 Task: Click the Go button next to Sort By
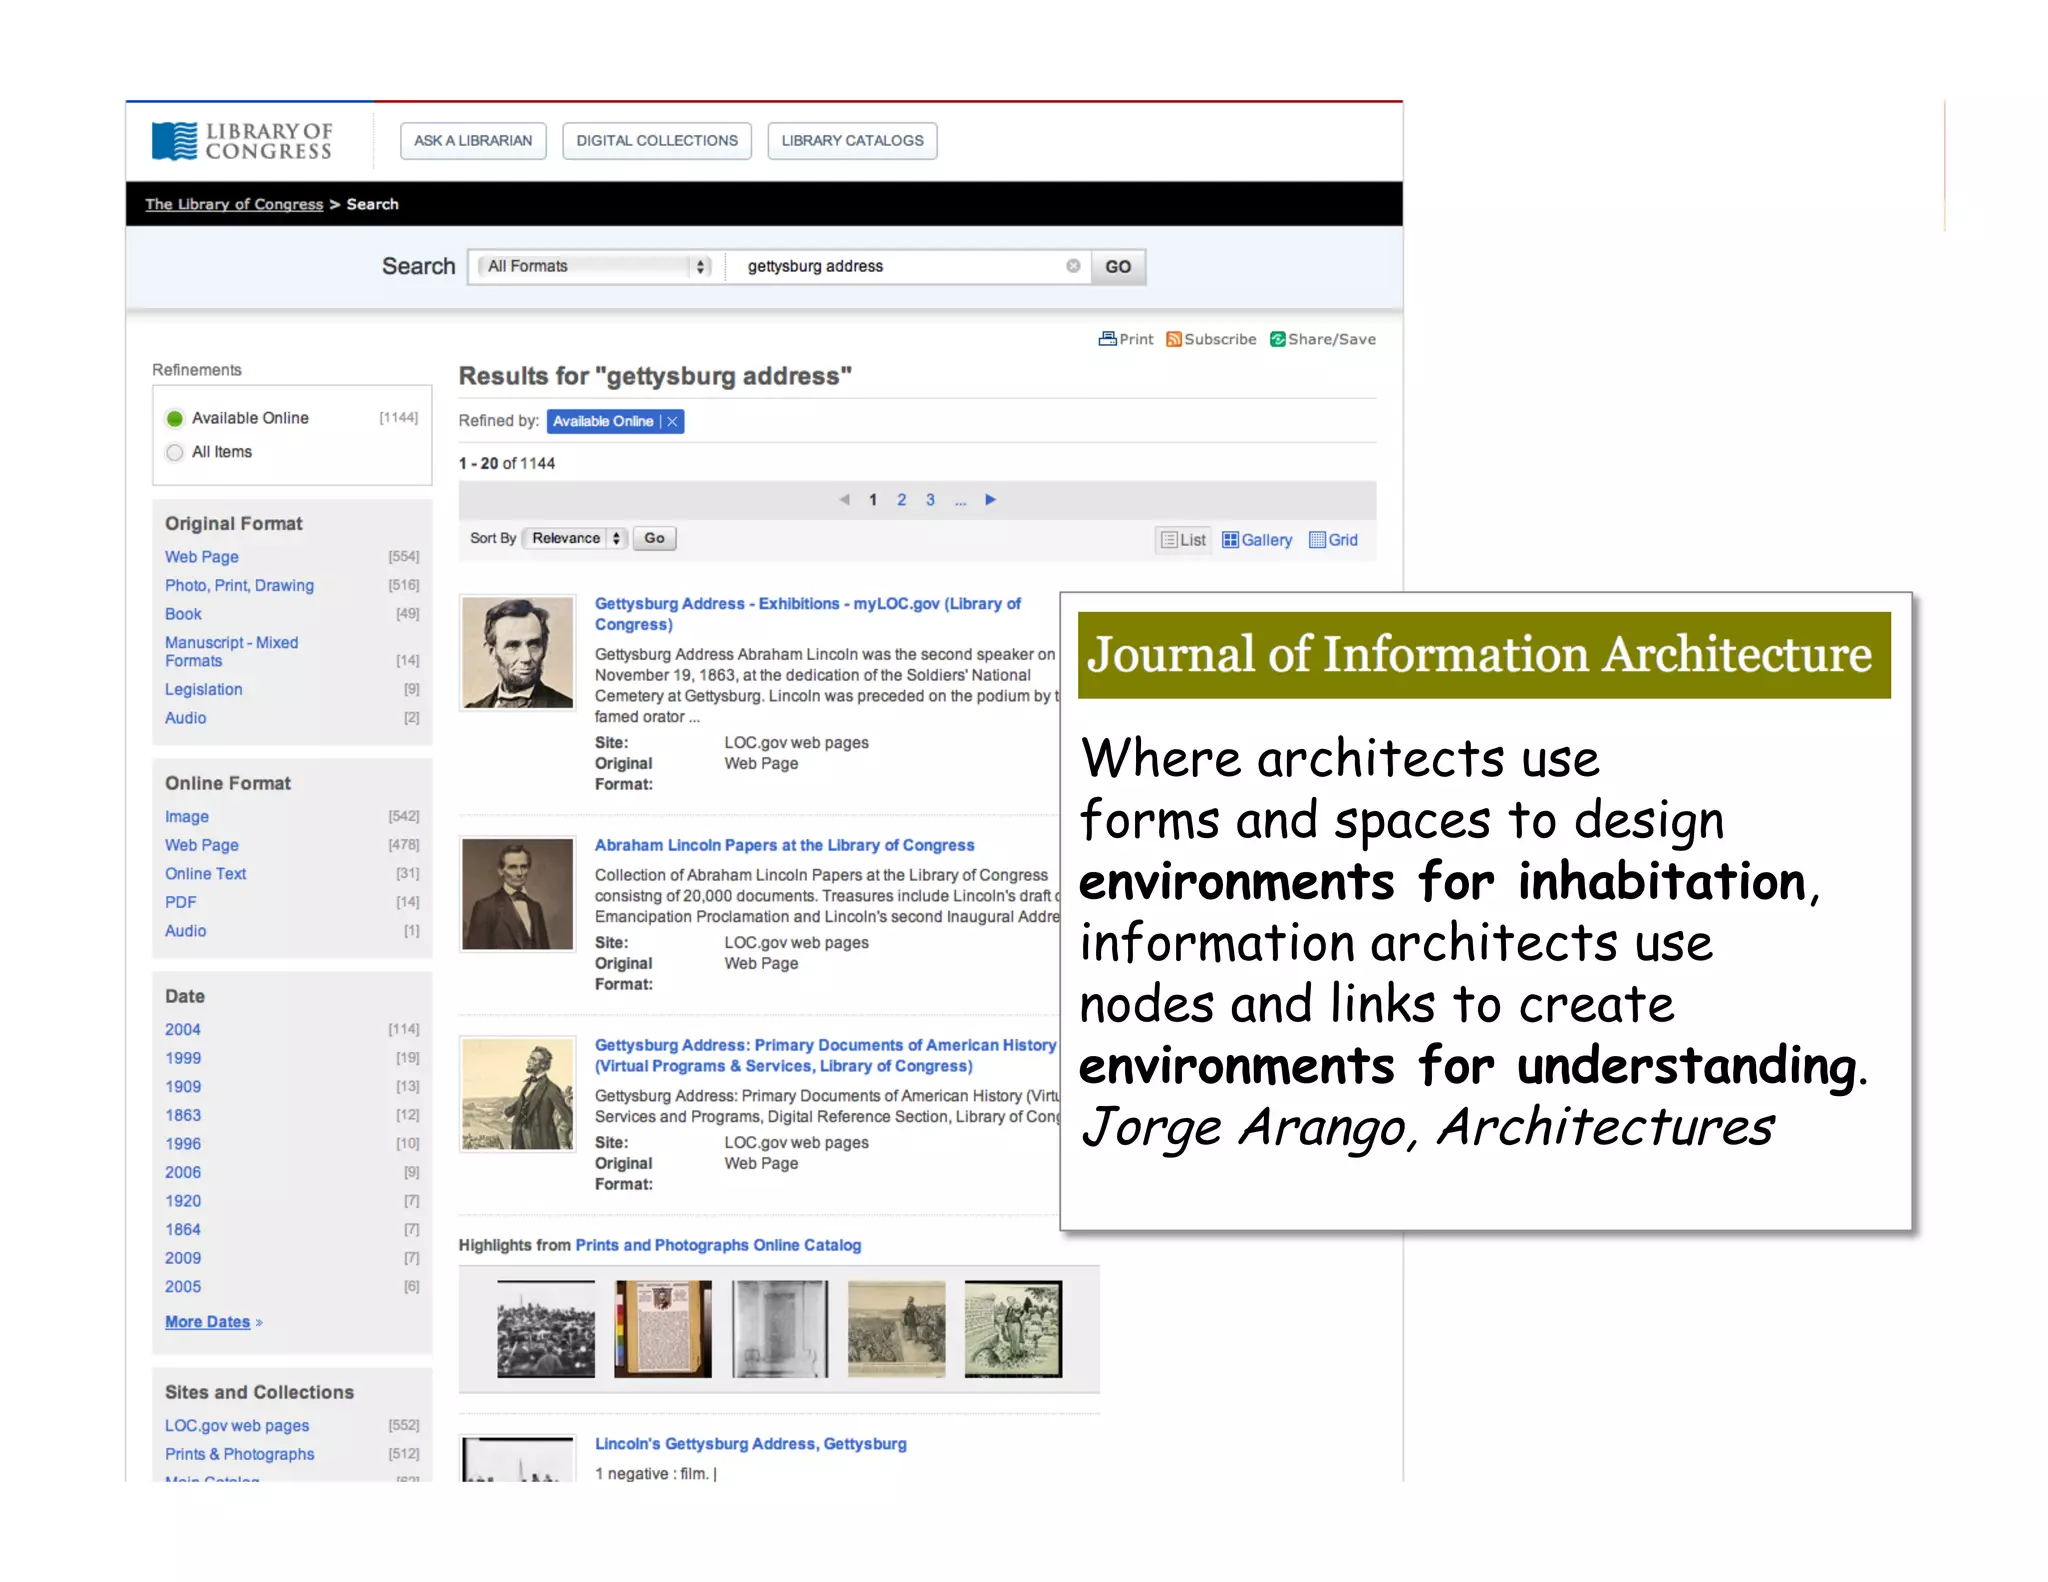click(654, 538)
